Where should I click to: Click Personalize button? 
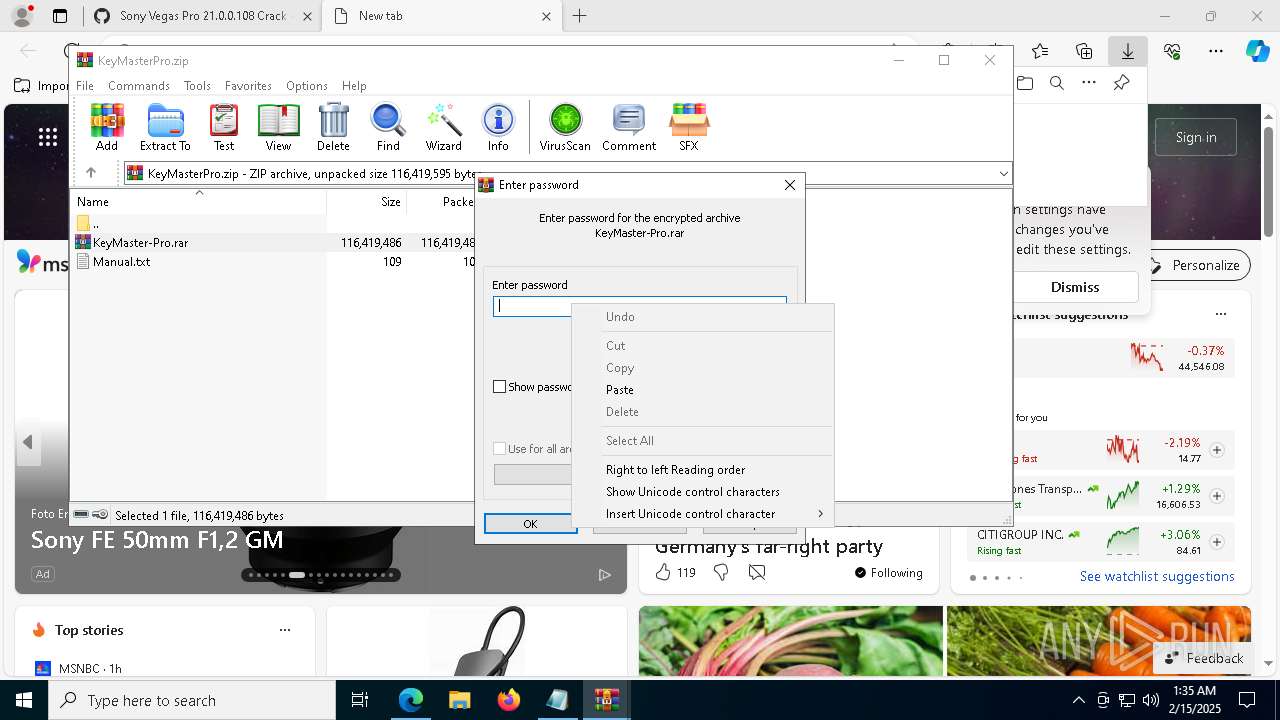(x=1196, y=265)
